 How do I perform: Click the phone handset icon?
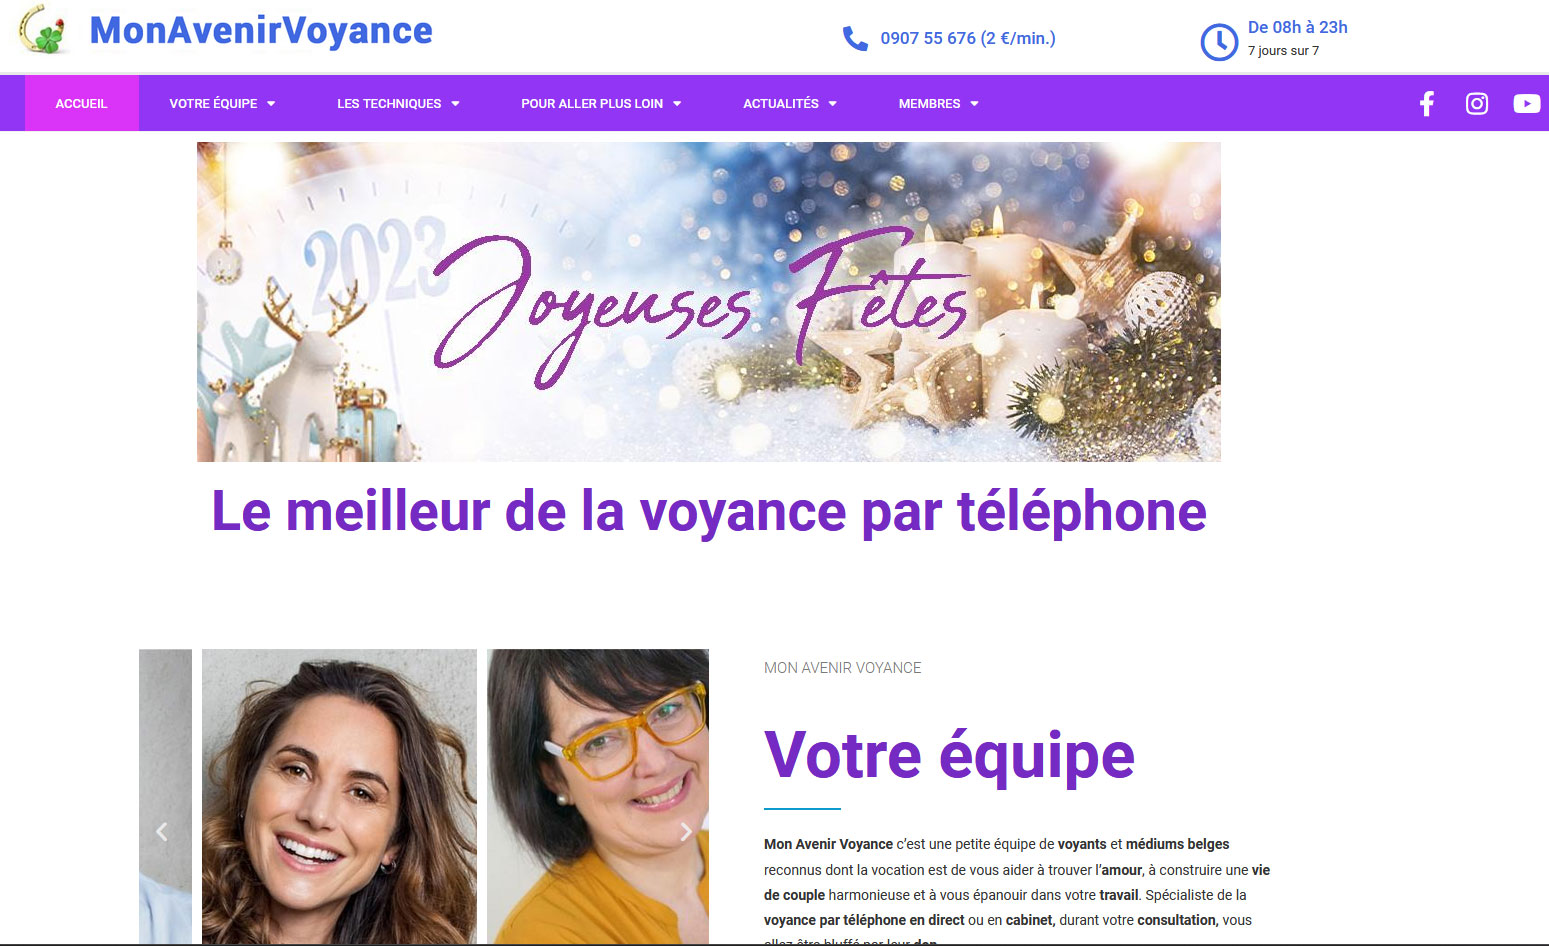pyautogui.click(x=855, y=38)
